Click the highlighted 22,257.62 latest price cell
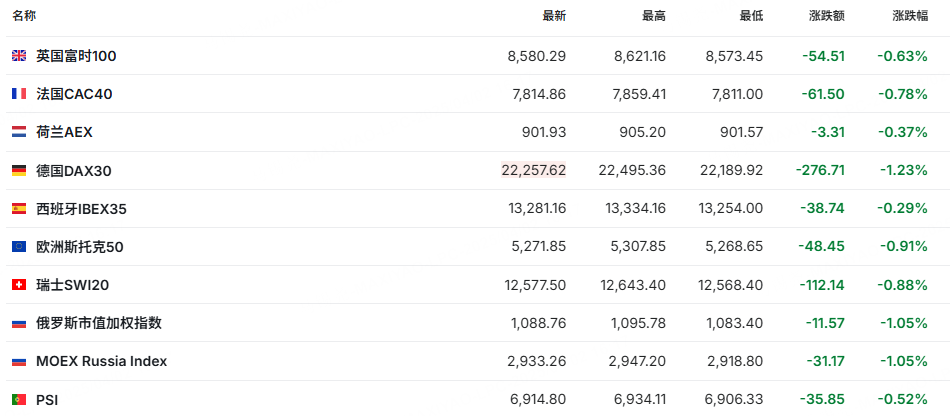The height and width of the screenshot is (416, 950). pyautogui.click(x=534, y=171)
